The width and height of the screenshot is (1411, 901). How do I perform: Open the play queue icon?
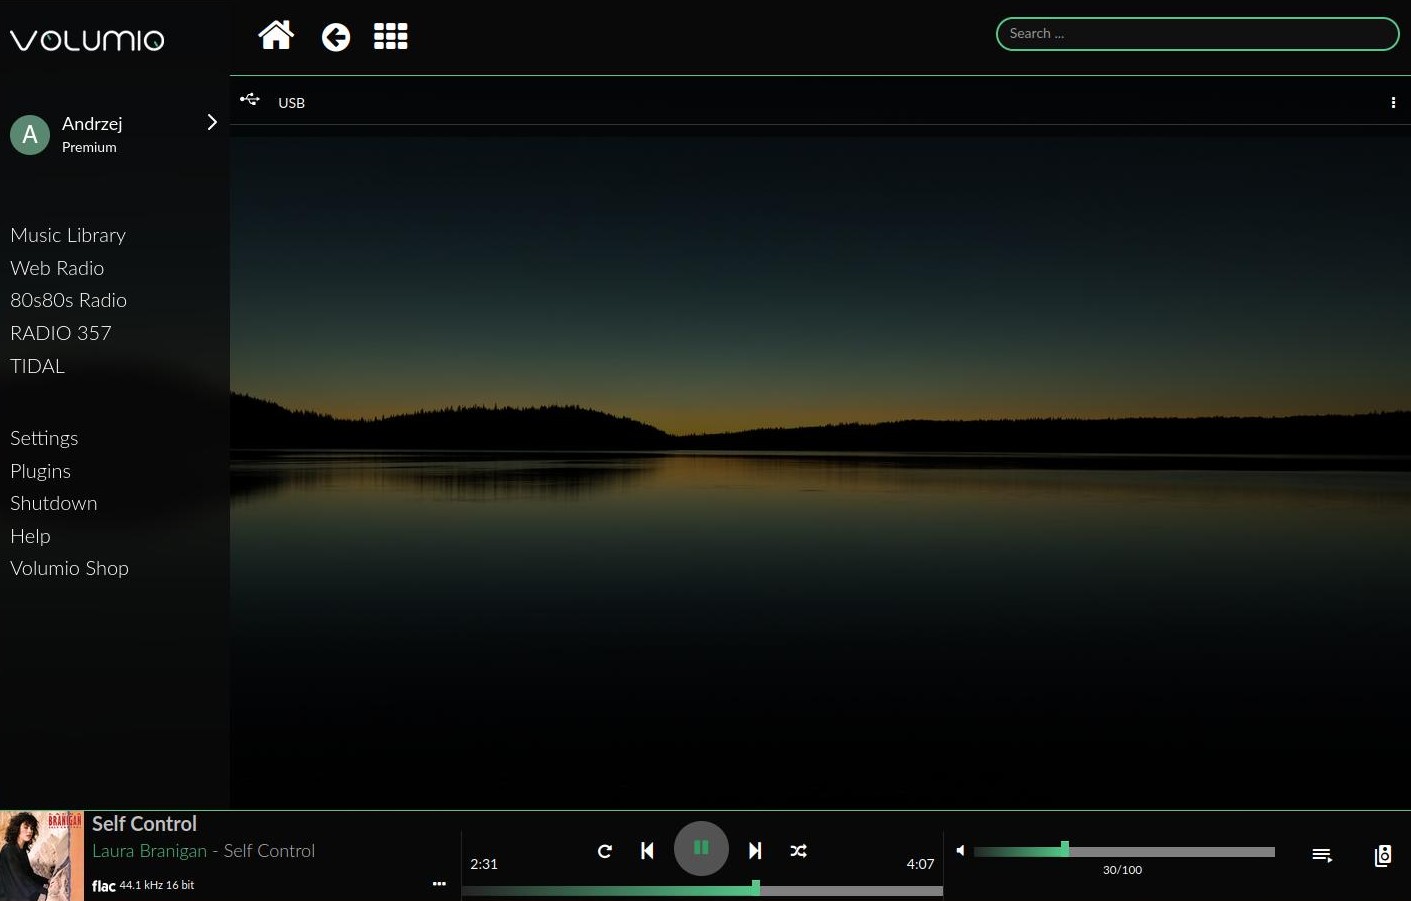point(1322,855)
